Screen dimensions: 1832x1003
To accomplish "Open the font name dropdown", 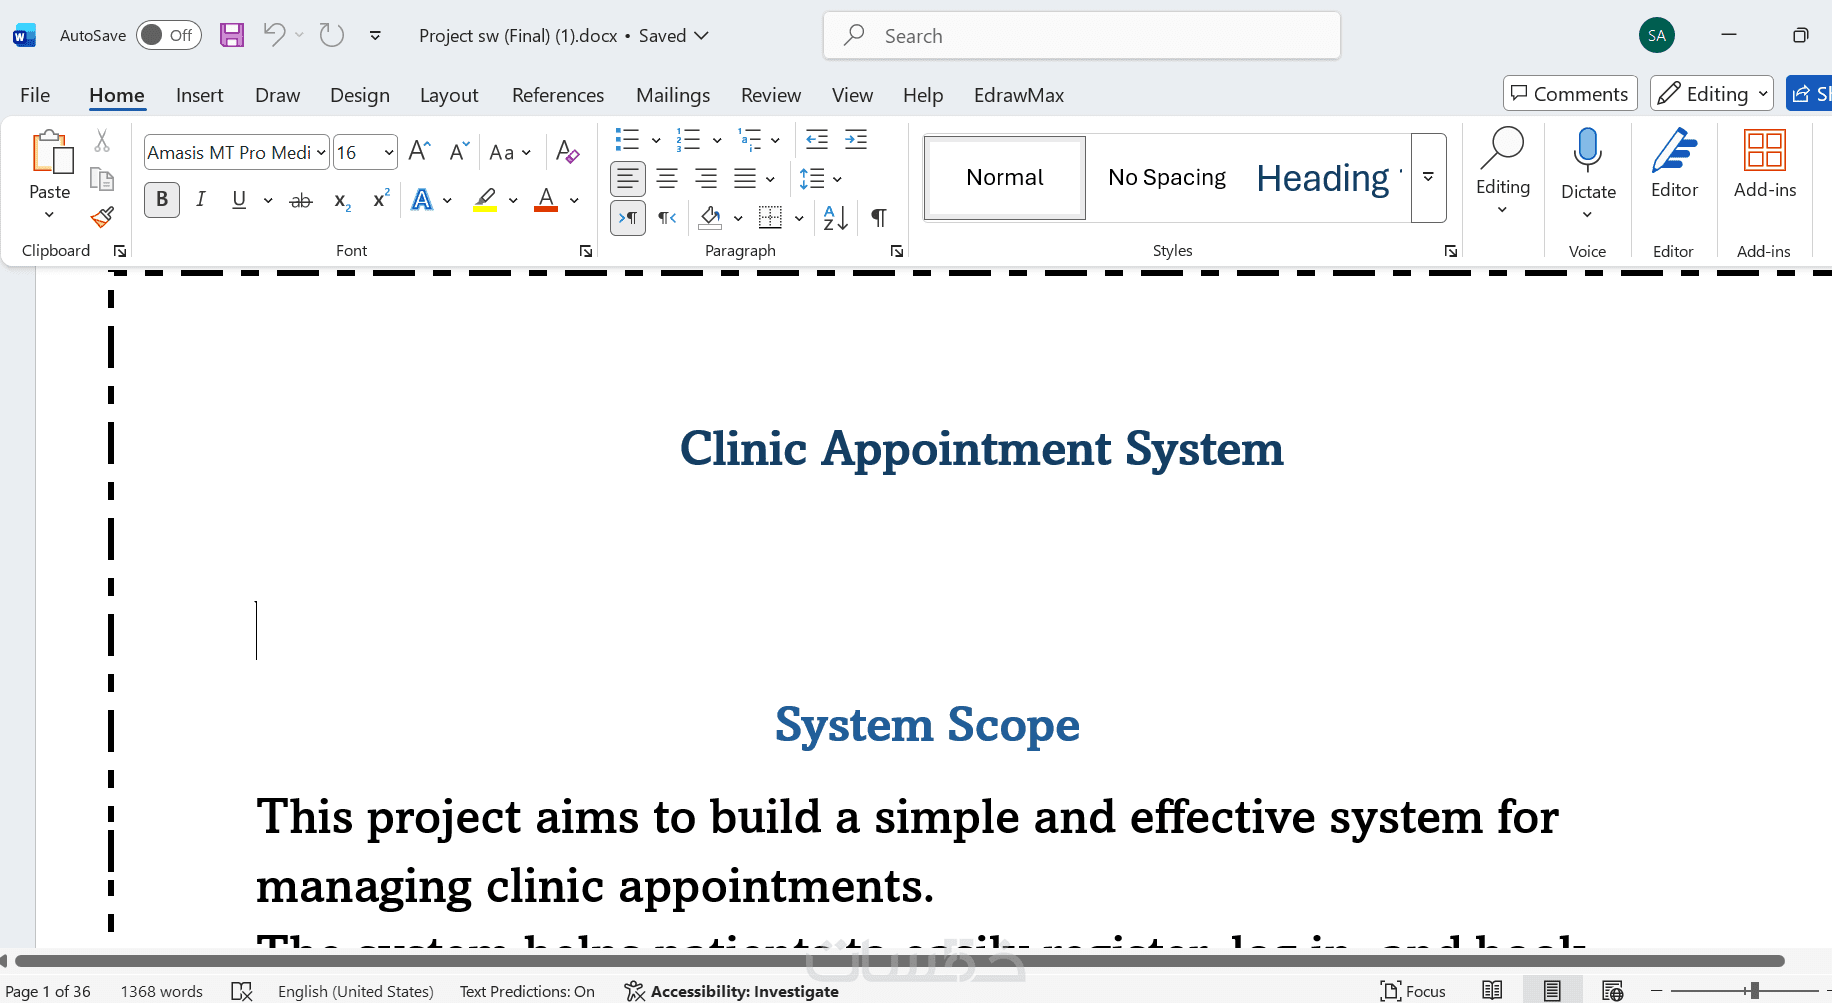I will pyautogui.click(x=321, y=153).
